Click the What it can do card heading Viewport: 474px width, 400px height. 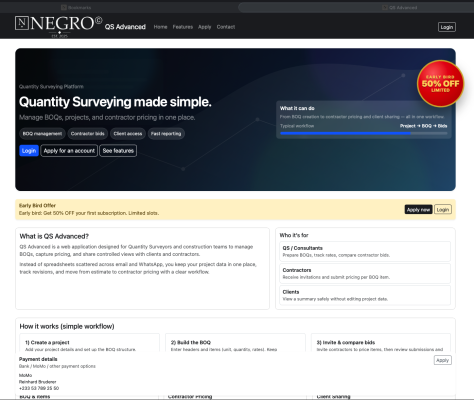click(297, 108)
